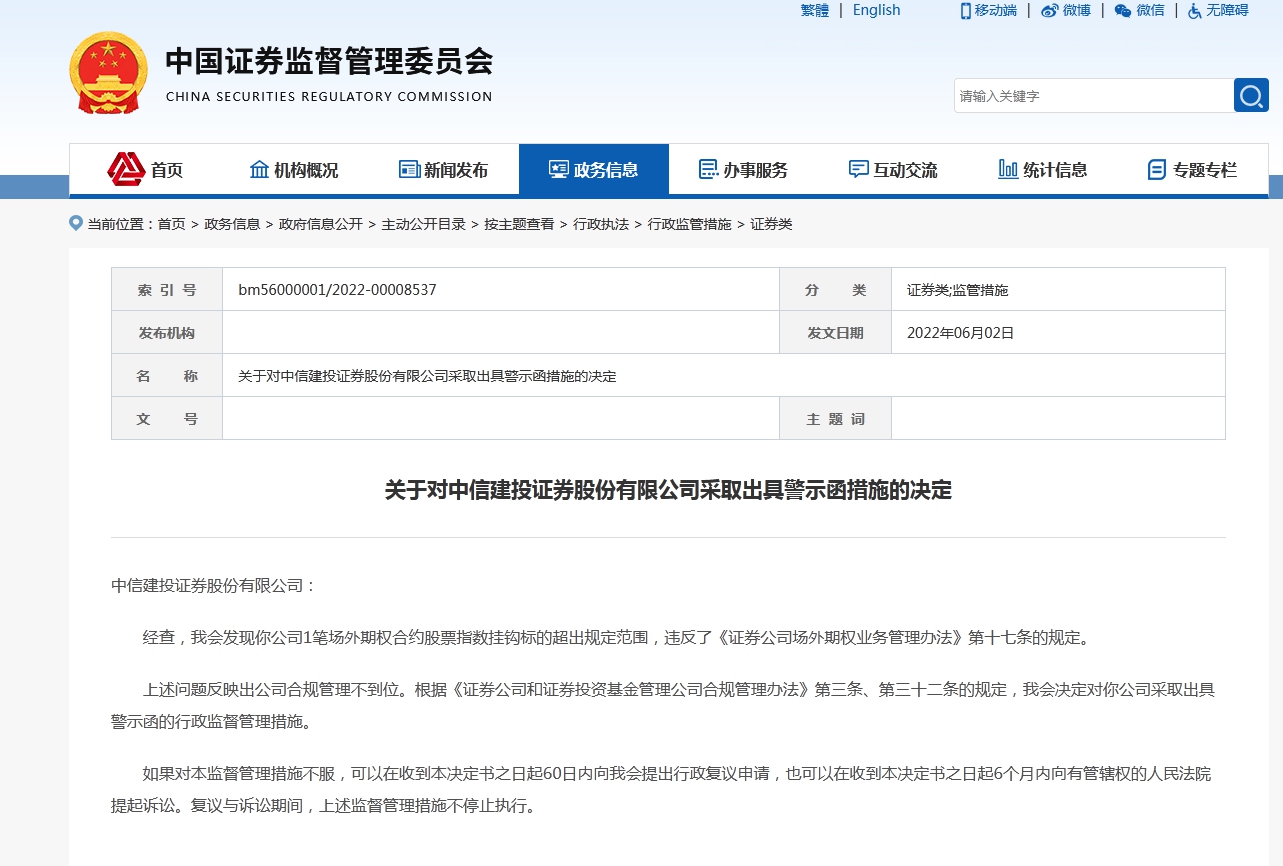This screenshot has width=1283, height=866.
Task: Click the newspaper icon beside 新闻发布
Action: 409,169
